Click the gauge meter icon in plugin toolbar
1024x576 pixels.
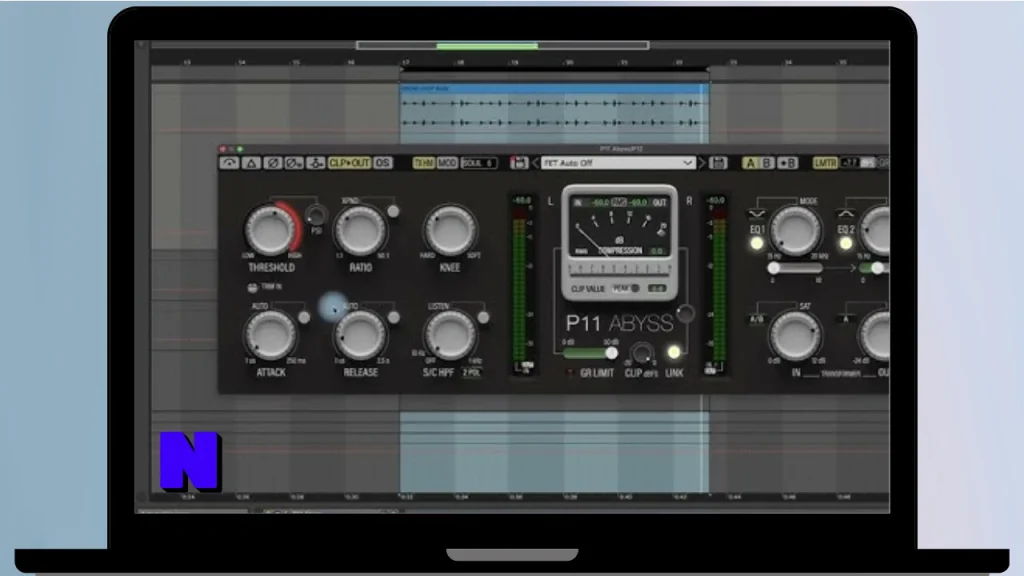pos(229,163)
